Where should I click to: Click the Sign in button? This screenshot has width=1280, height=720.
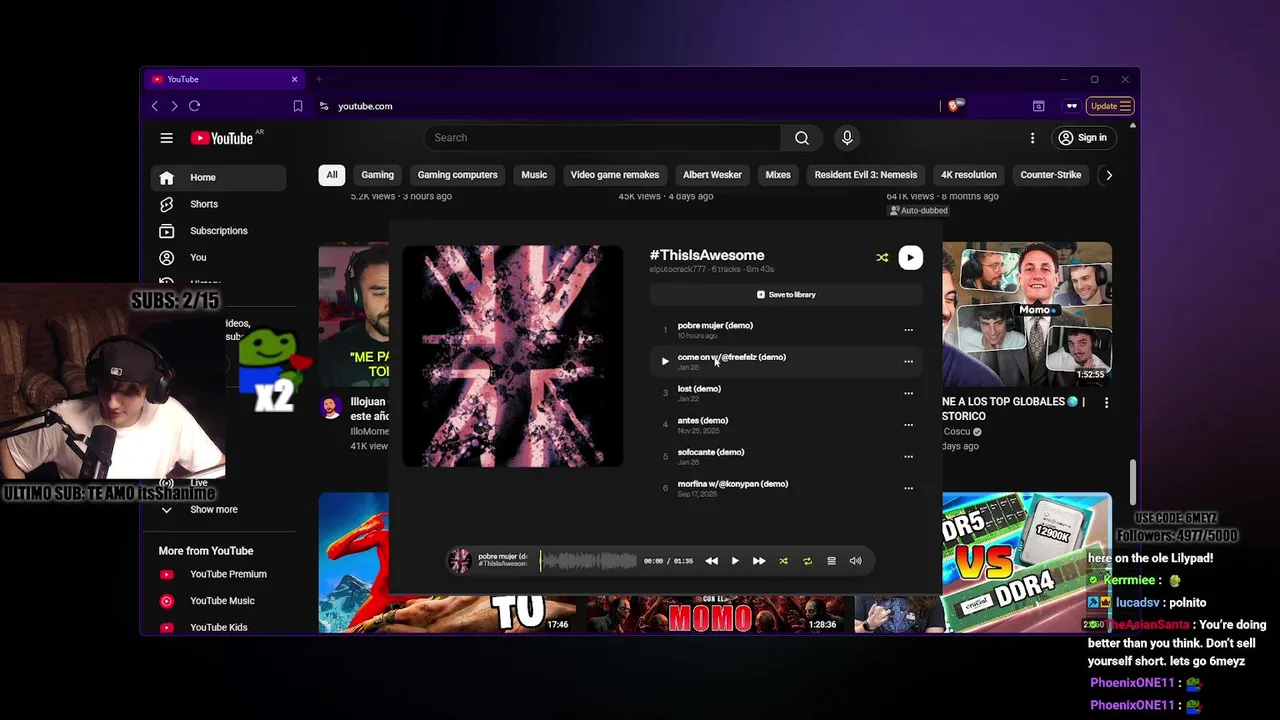(1083, 138)
